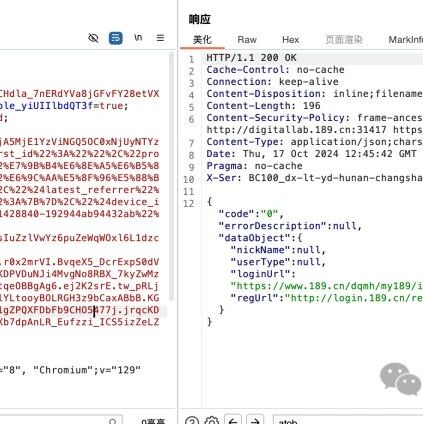Toggle the \n show newlines icon

coord(138,37)
